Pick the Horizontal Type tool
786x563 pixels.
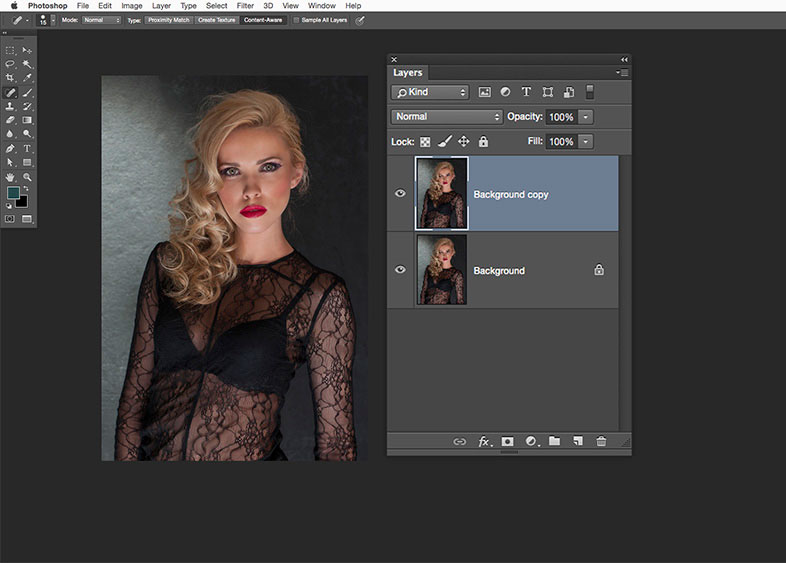tap(28, 148)
